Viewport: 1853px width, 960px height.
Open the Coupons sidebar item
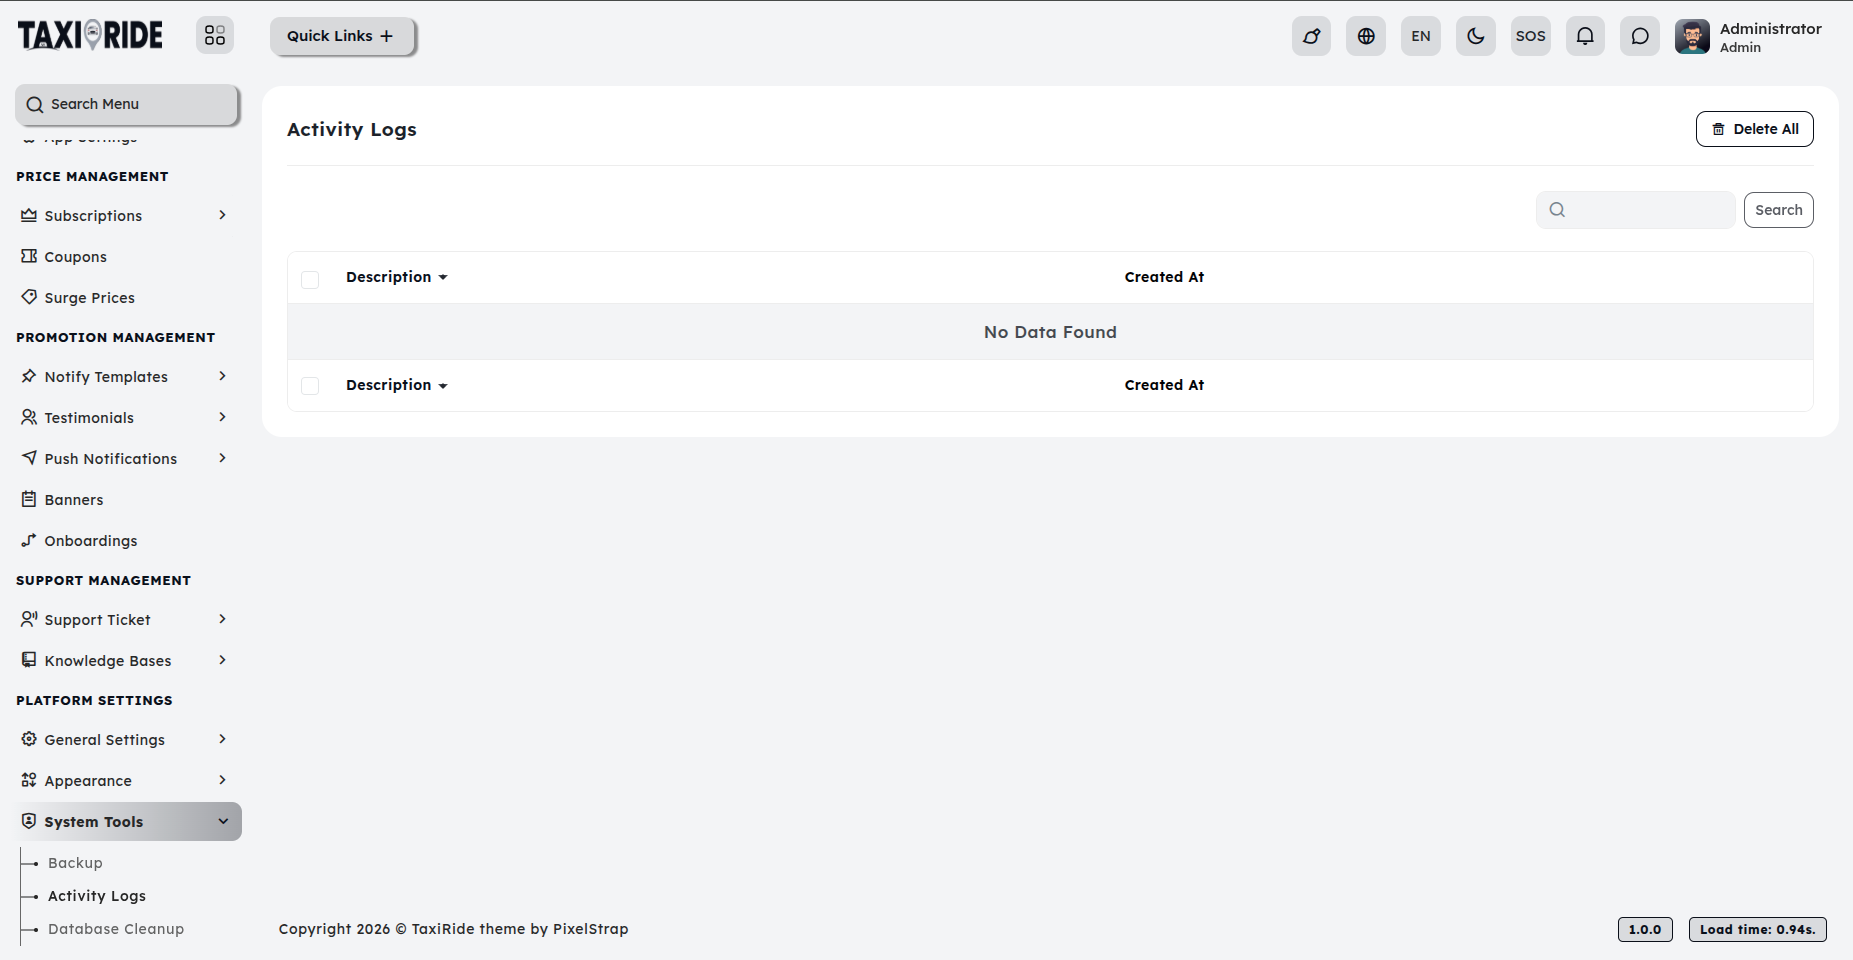pyautogui.click(x=127, y=257)
